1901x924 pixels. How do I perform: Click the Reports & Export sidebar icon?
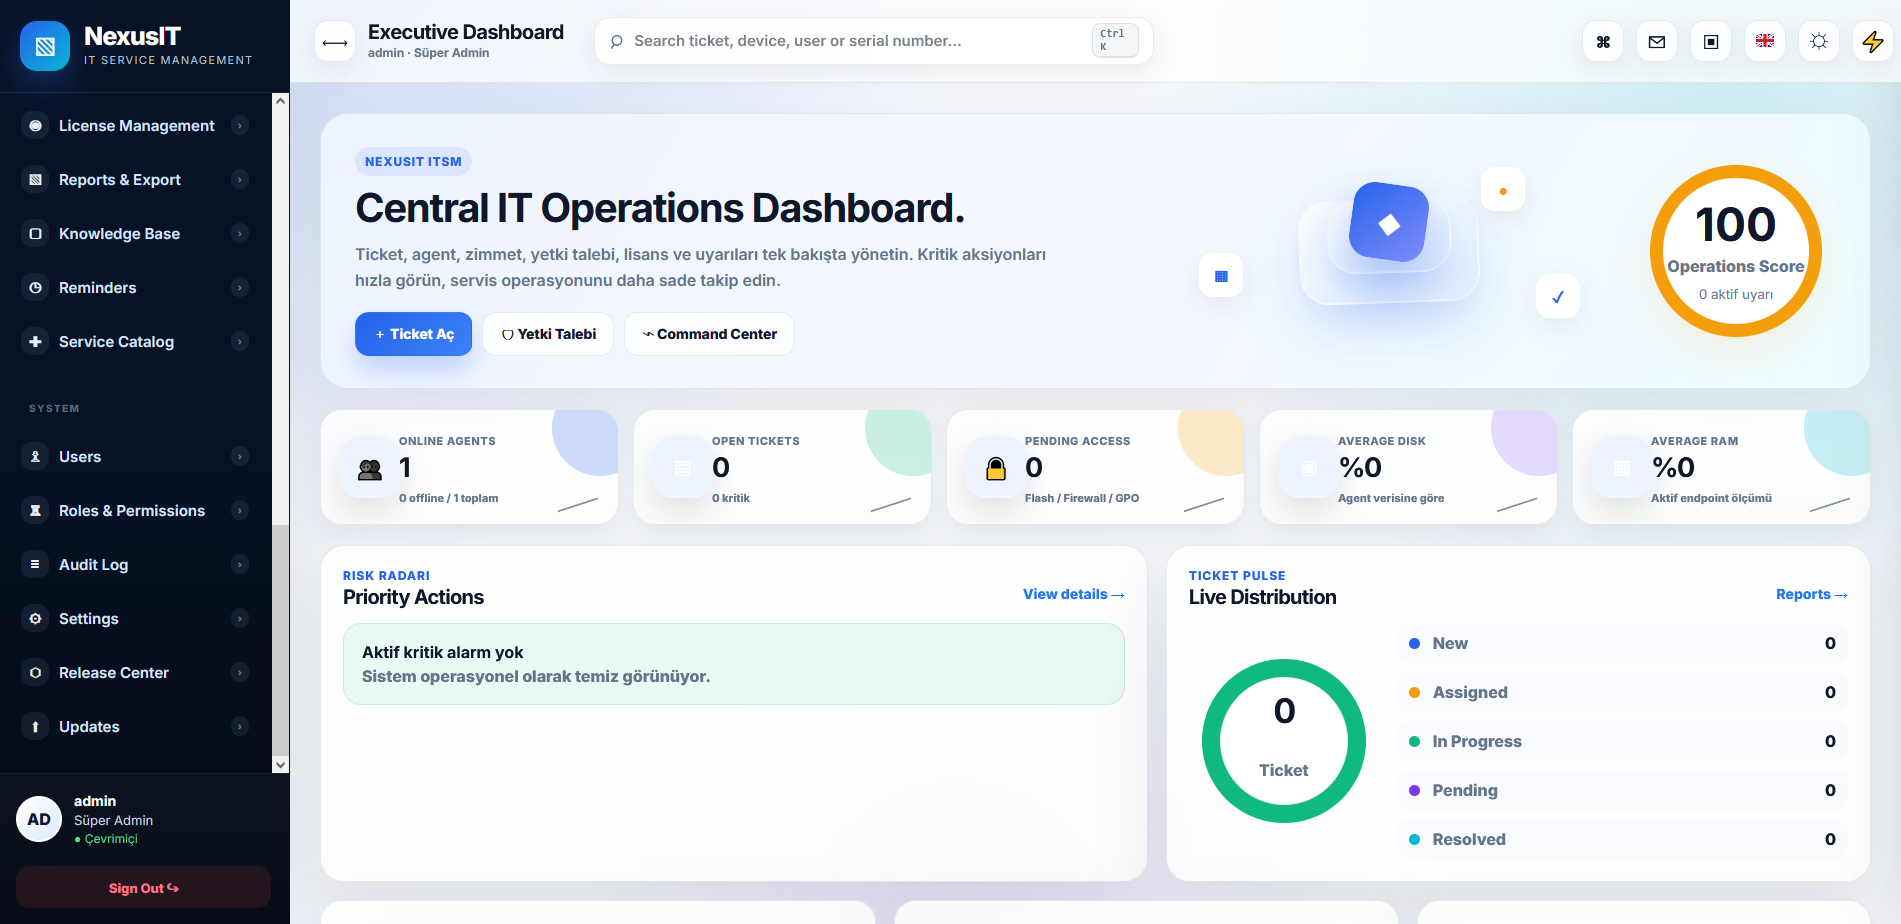[x=35, y=180]
